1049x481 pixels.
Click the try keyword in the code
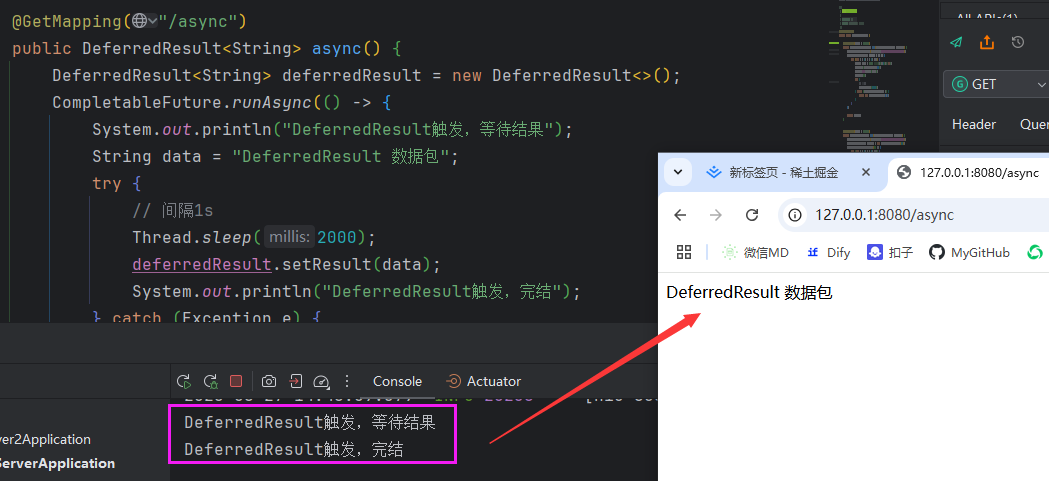[x=107, y=183]
